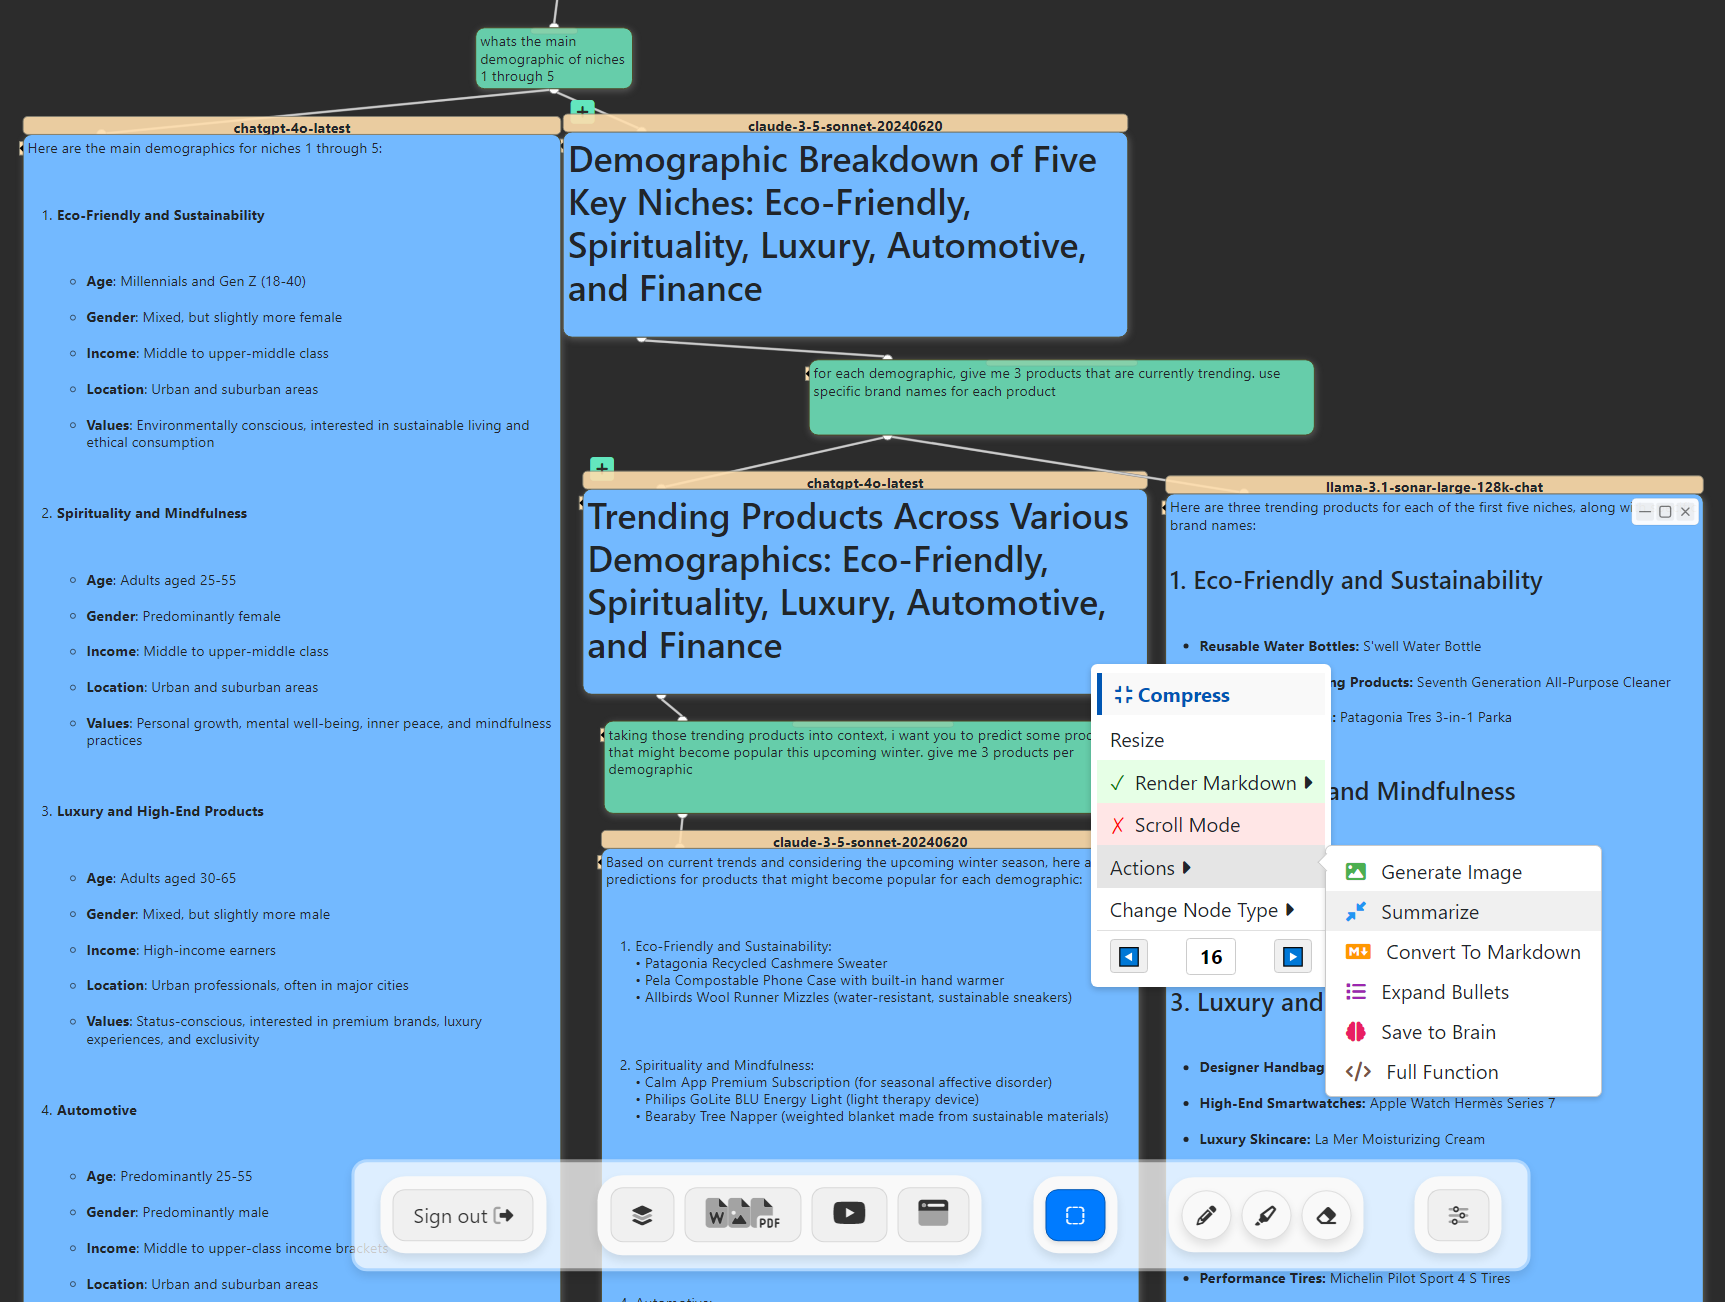This screenshot has height=1302, width=1725.
Task: Select the highlighter marker tool
Action: (1266, 1216)
